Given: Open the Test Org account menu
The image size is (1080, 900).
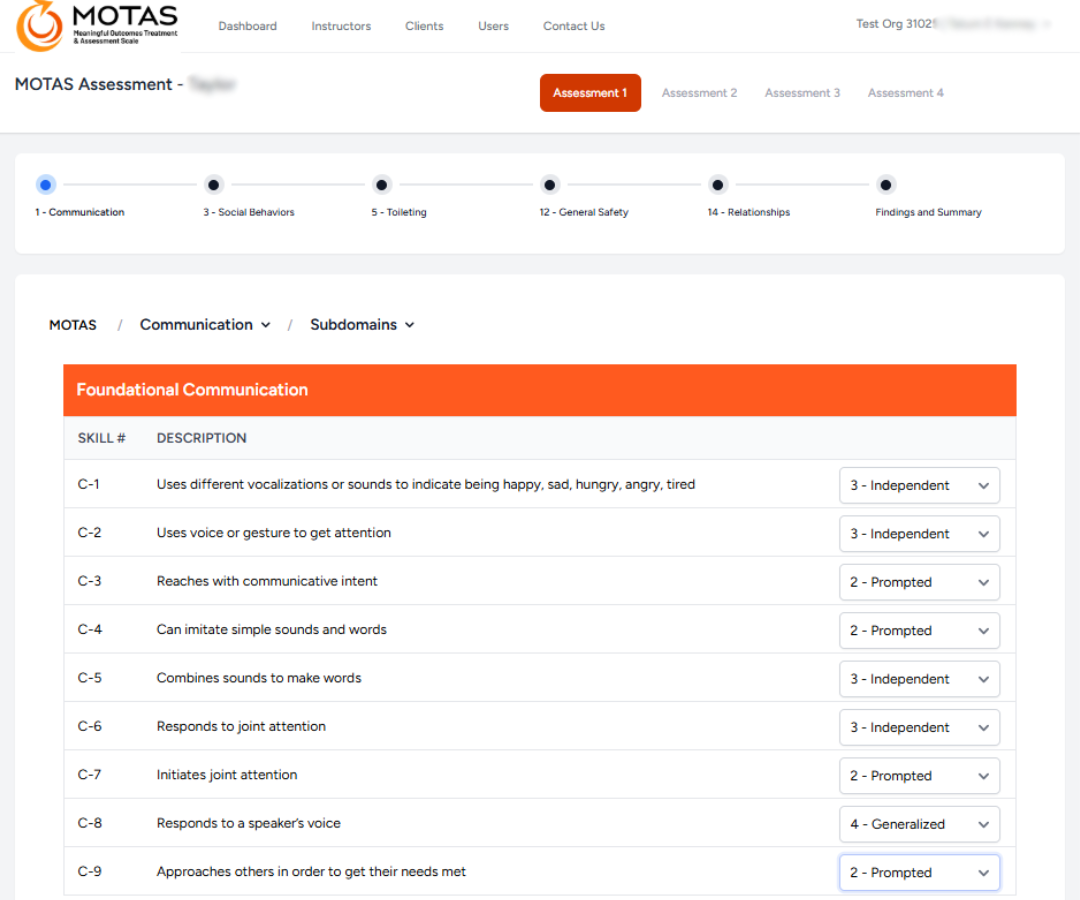Looking at the screenshot, I should tap(952, 24).
